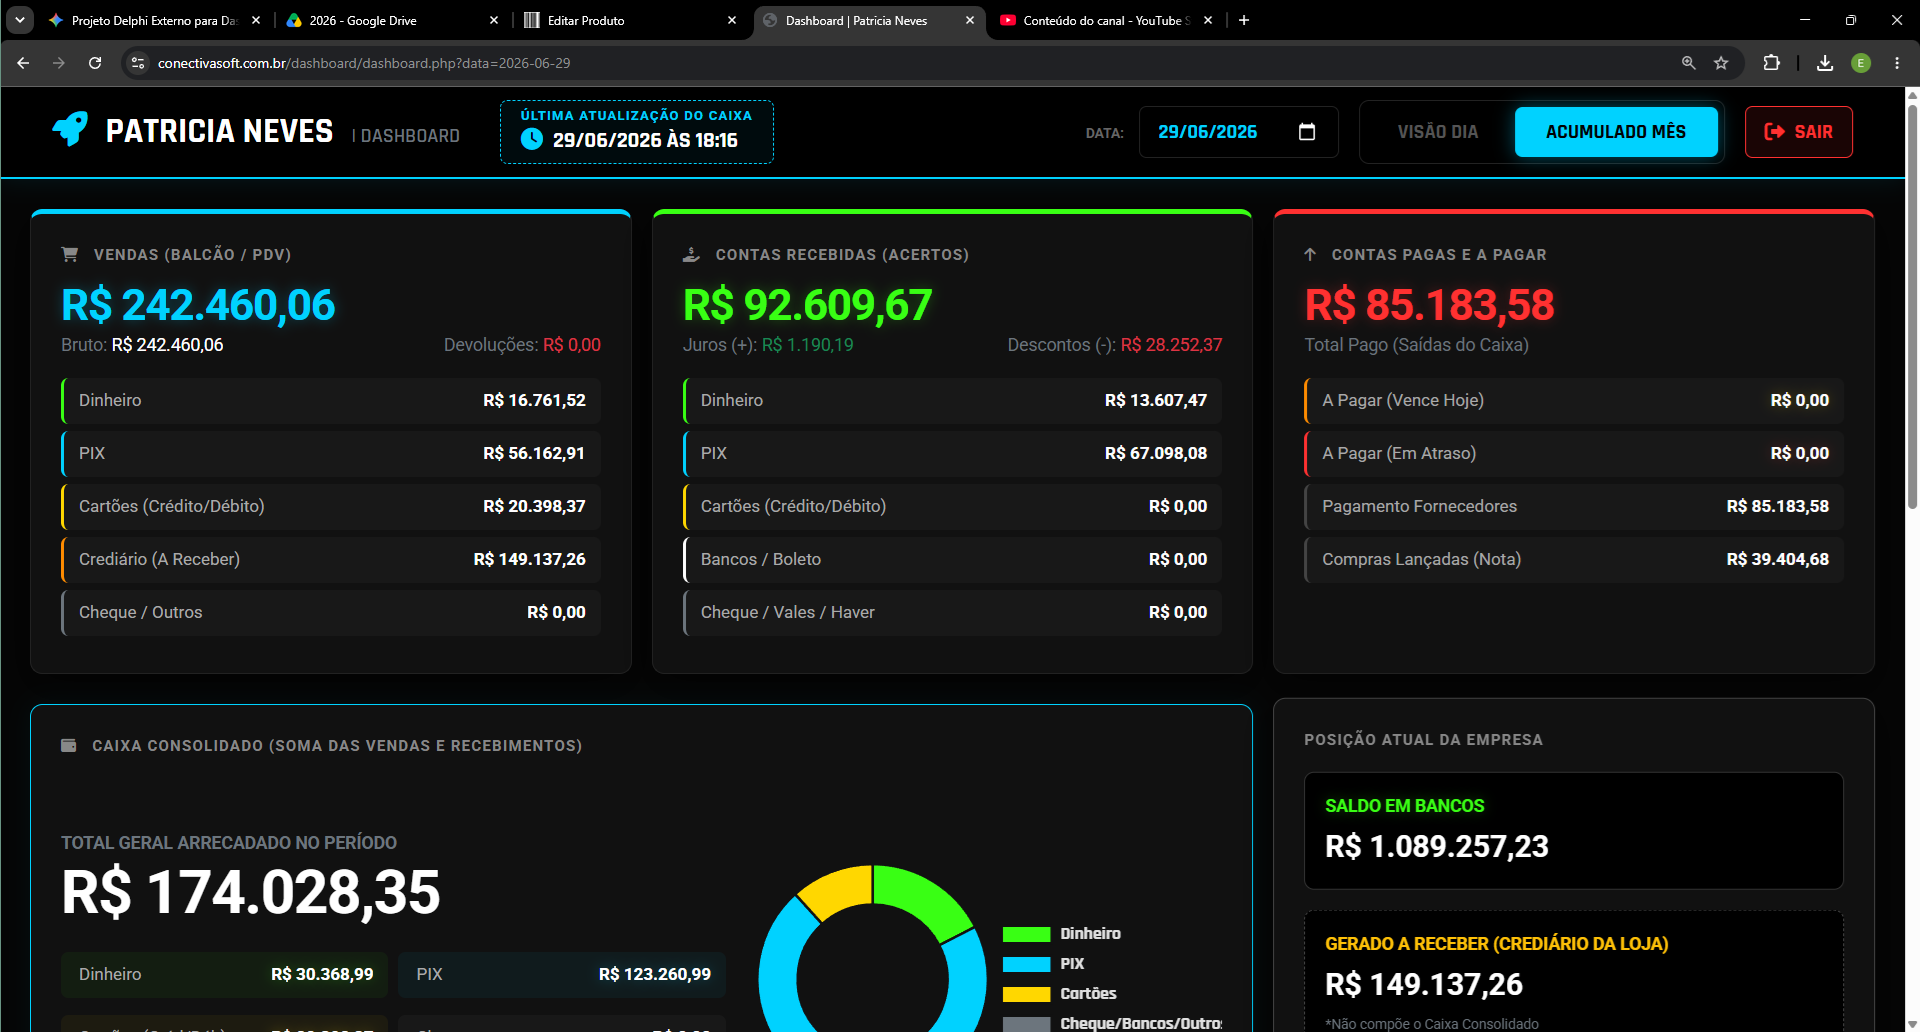Click Bancos / Boleto row

point(952,559)
